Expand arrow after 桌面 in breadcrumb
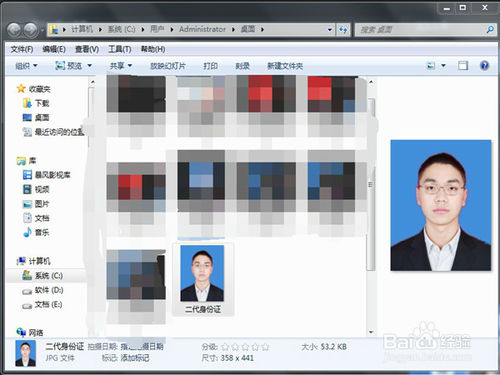 click(262, 30)
